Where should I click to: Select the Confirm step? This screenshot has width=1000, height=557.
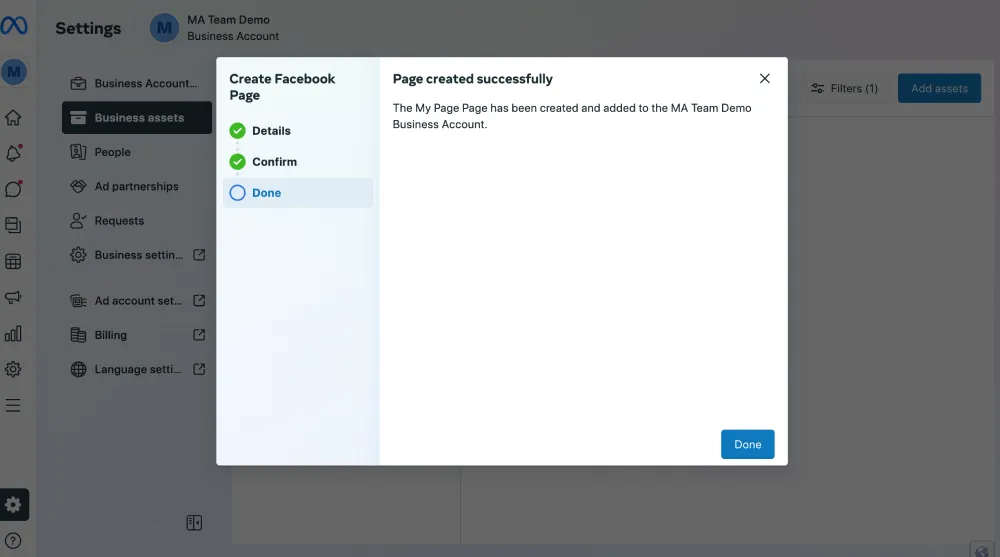pos(273,162)
